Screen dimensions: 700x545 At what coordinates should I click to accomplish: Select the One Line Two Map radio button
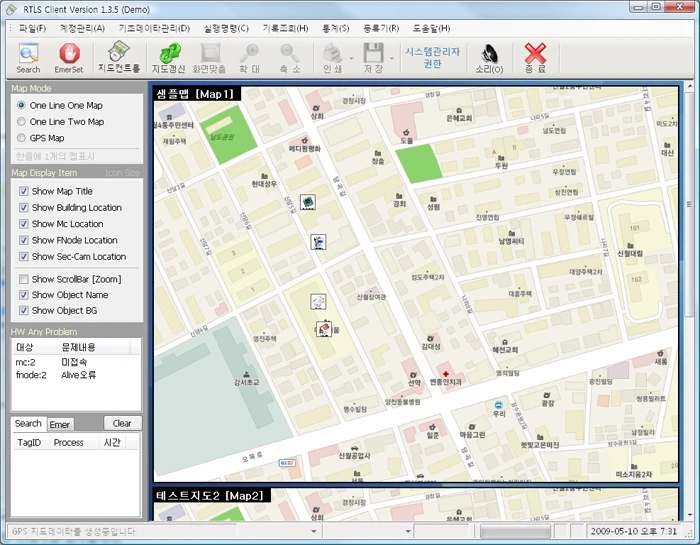click(21, 121)
